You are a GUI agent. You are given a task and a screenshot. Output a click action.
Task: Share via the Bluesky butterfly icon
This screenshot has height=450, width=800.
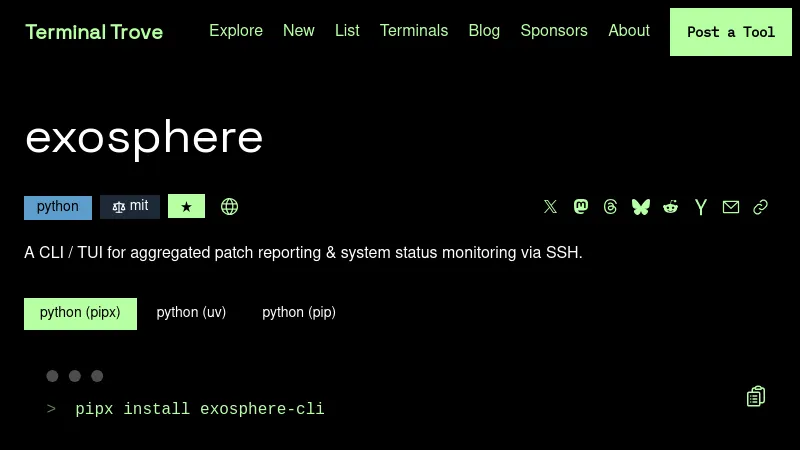[x=641, y=207]
